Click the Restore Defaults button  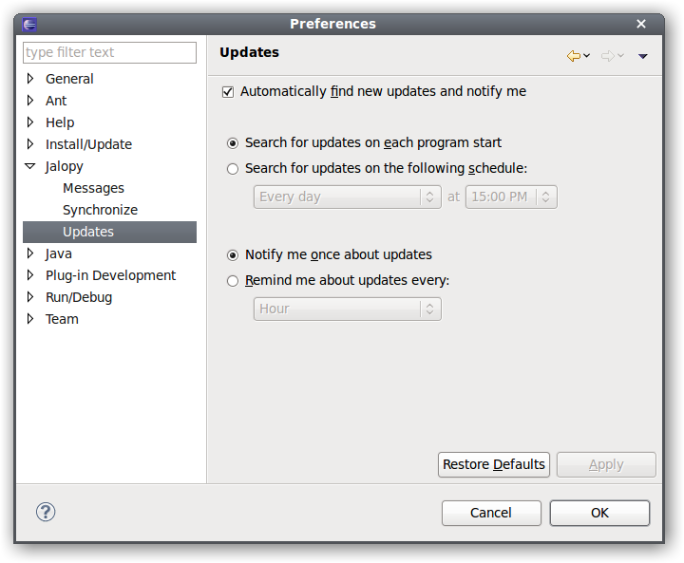(x=494, y=465)
